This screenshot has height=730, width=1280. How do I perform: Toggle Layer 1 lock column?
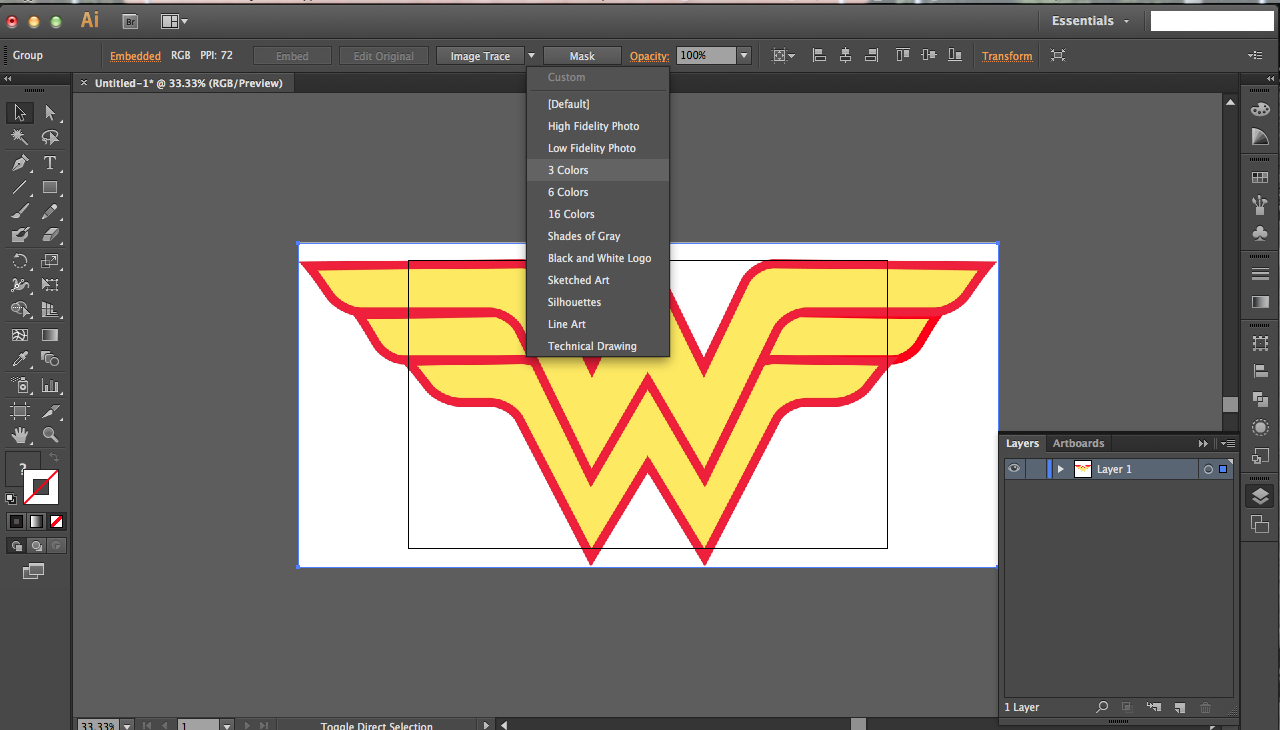click(1036, 469)
